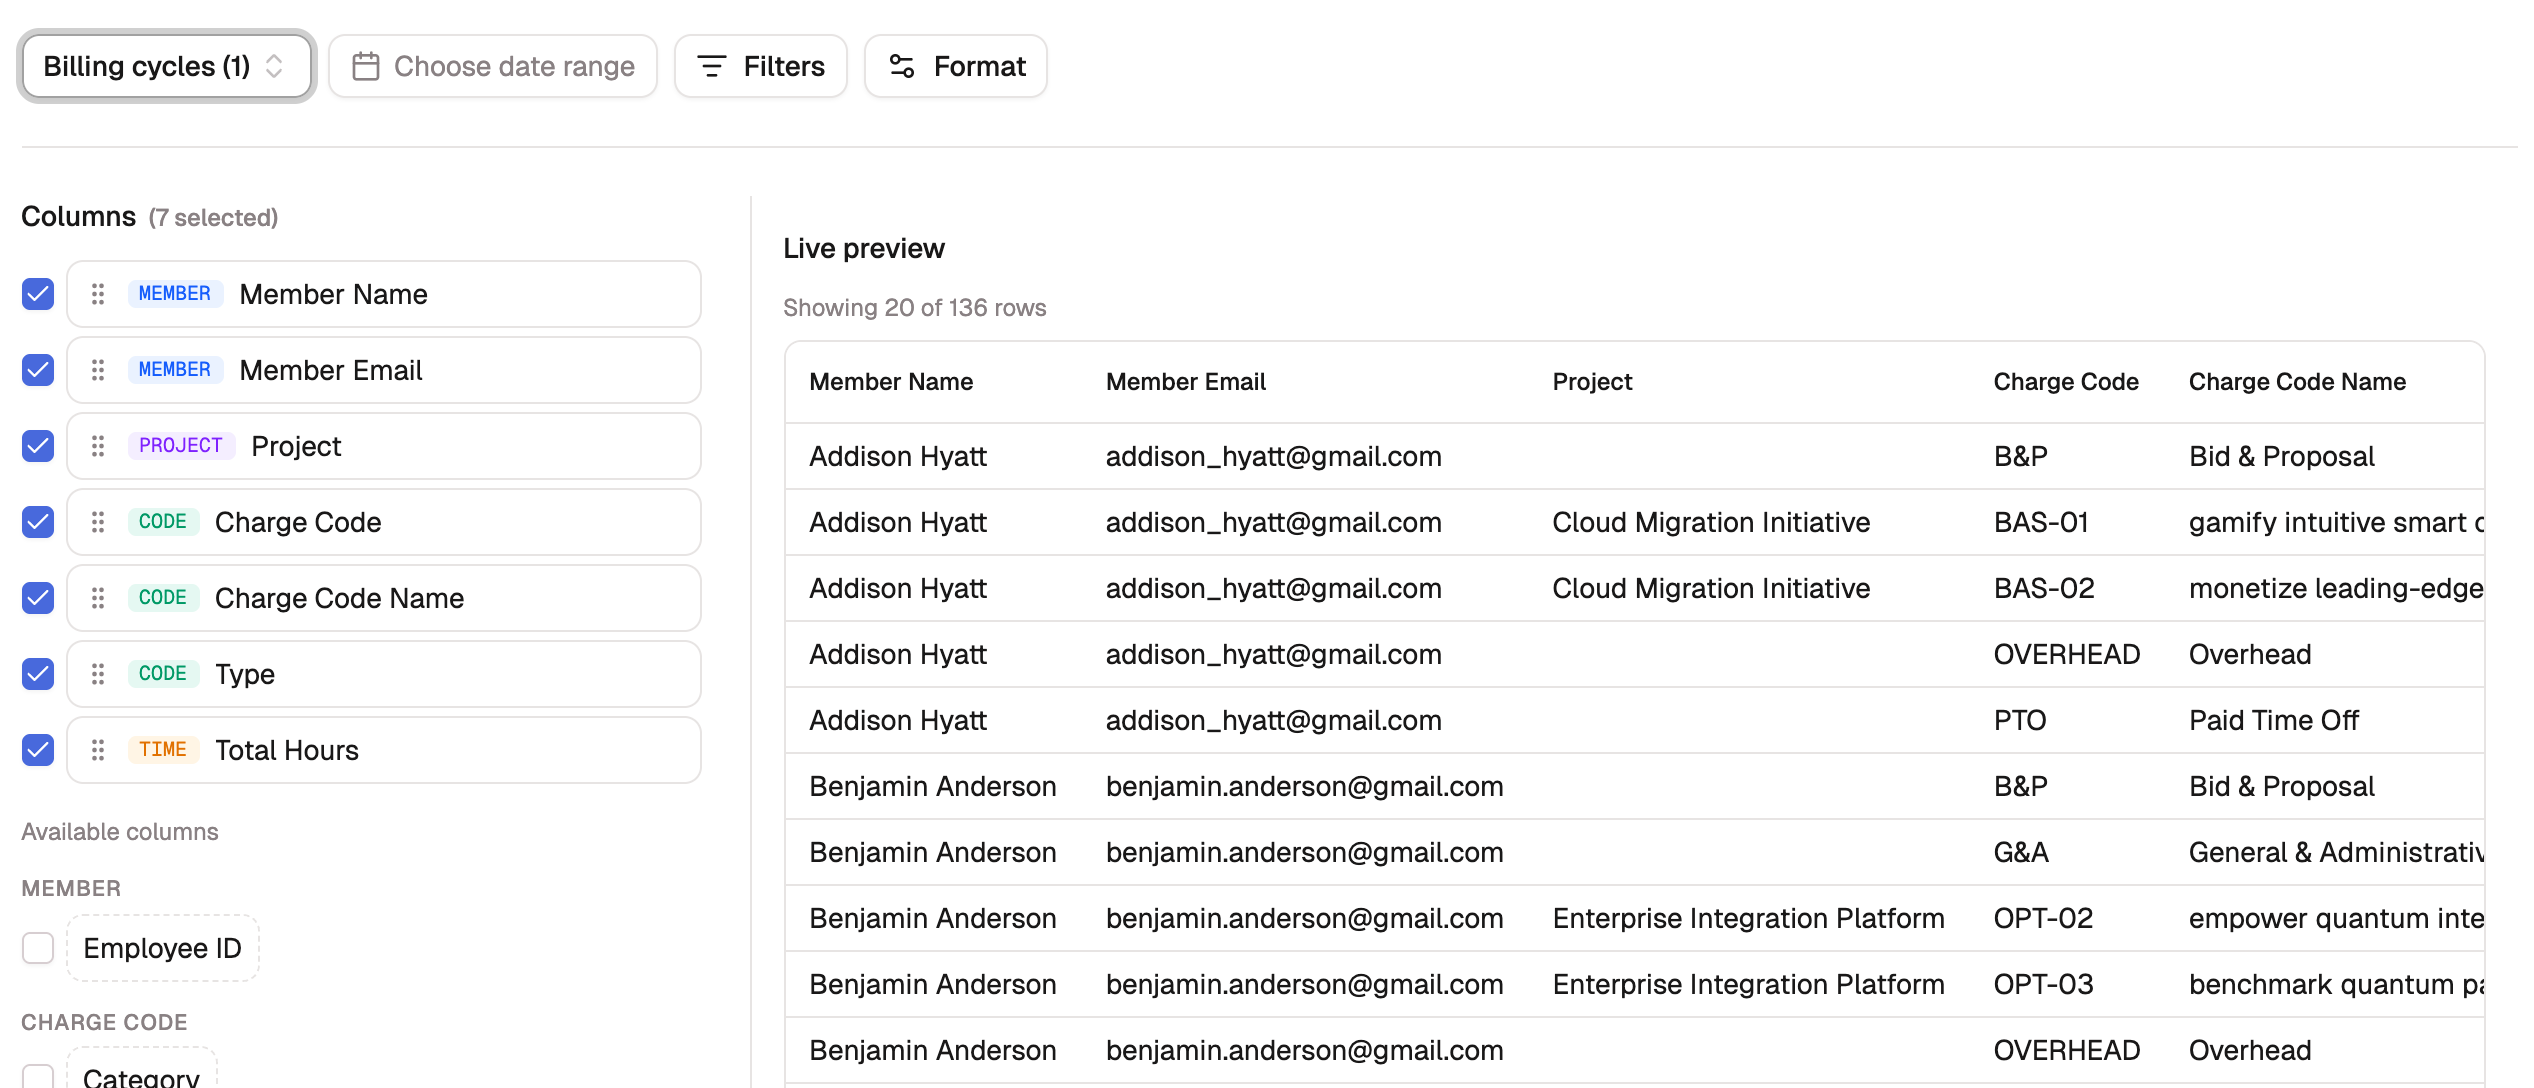Click the filter lines icon
Image resolution: width=2534 pixels, height=1088 pixels.
point(711,66)
